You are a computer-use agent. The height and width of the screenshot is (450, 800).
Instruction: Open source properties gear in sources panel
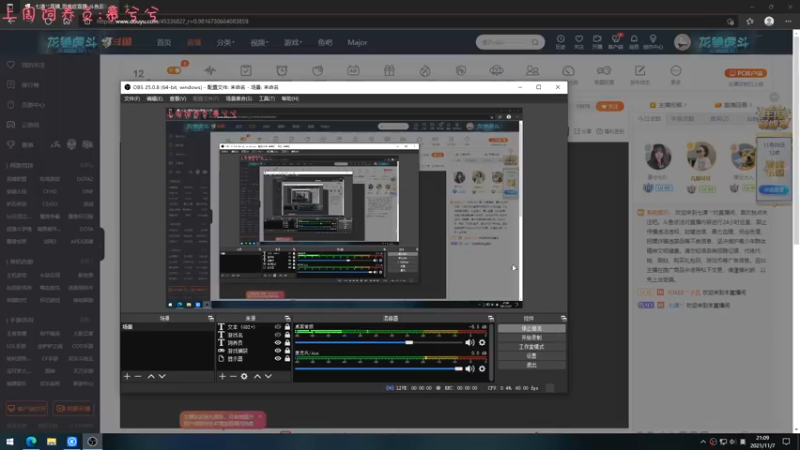(244, 377)
